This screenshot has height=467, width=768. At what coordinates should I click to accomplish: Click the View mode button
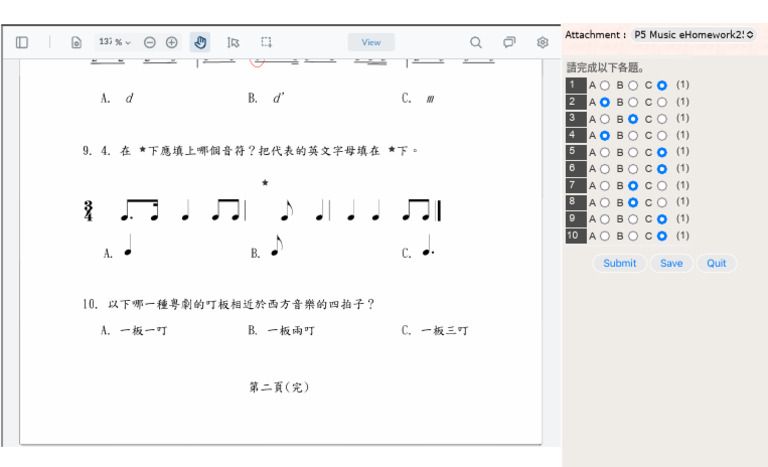click(x=371, y=43)
